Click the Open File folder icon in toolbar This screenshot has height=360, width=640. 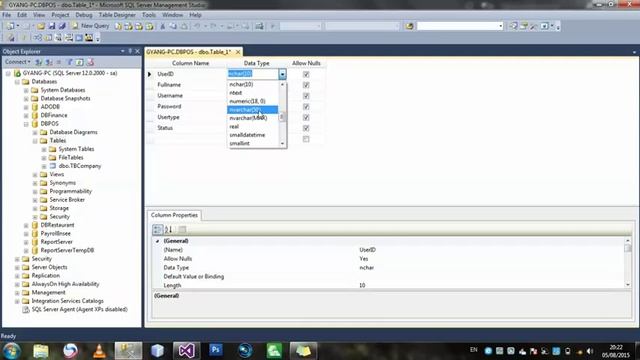point(41,26)
